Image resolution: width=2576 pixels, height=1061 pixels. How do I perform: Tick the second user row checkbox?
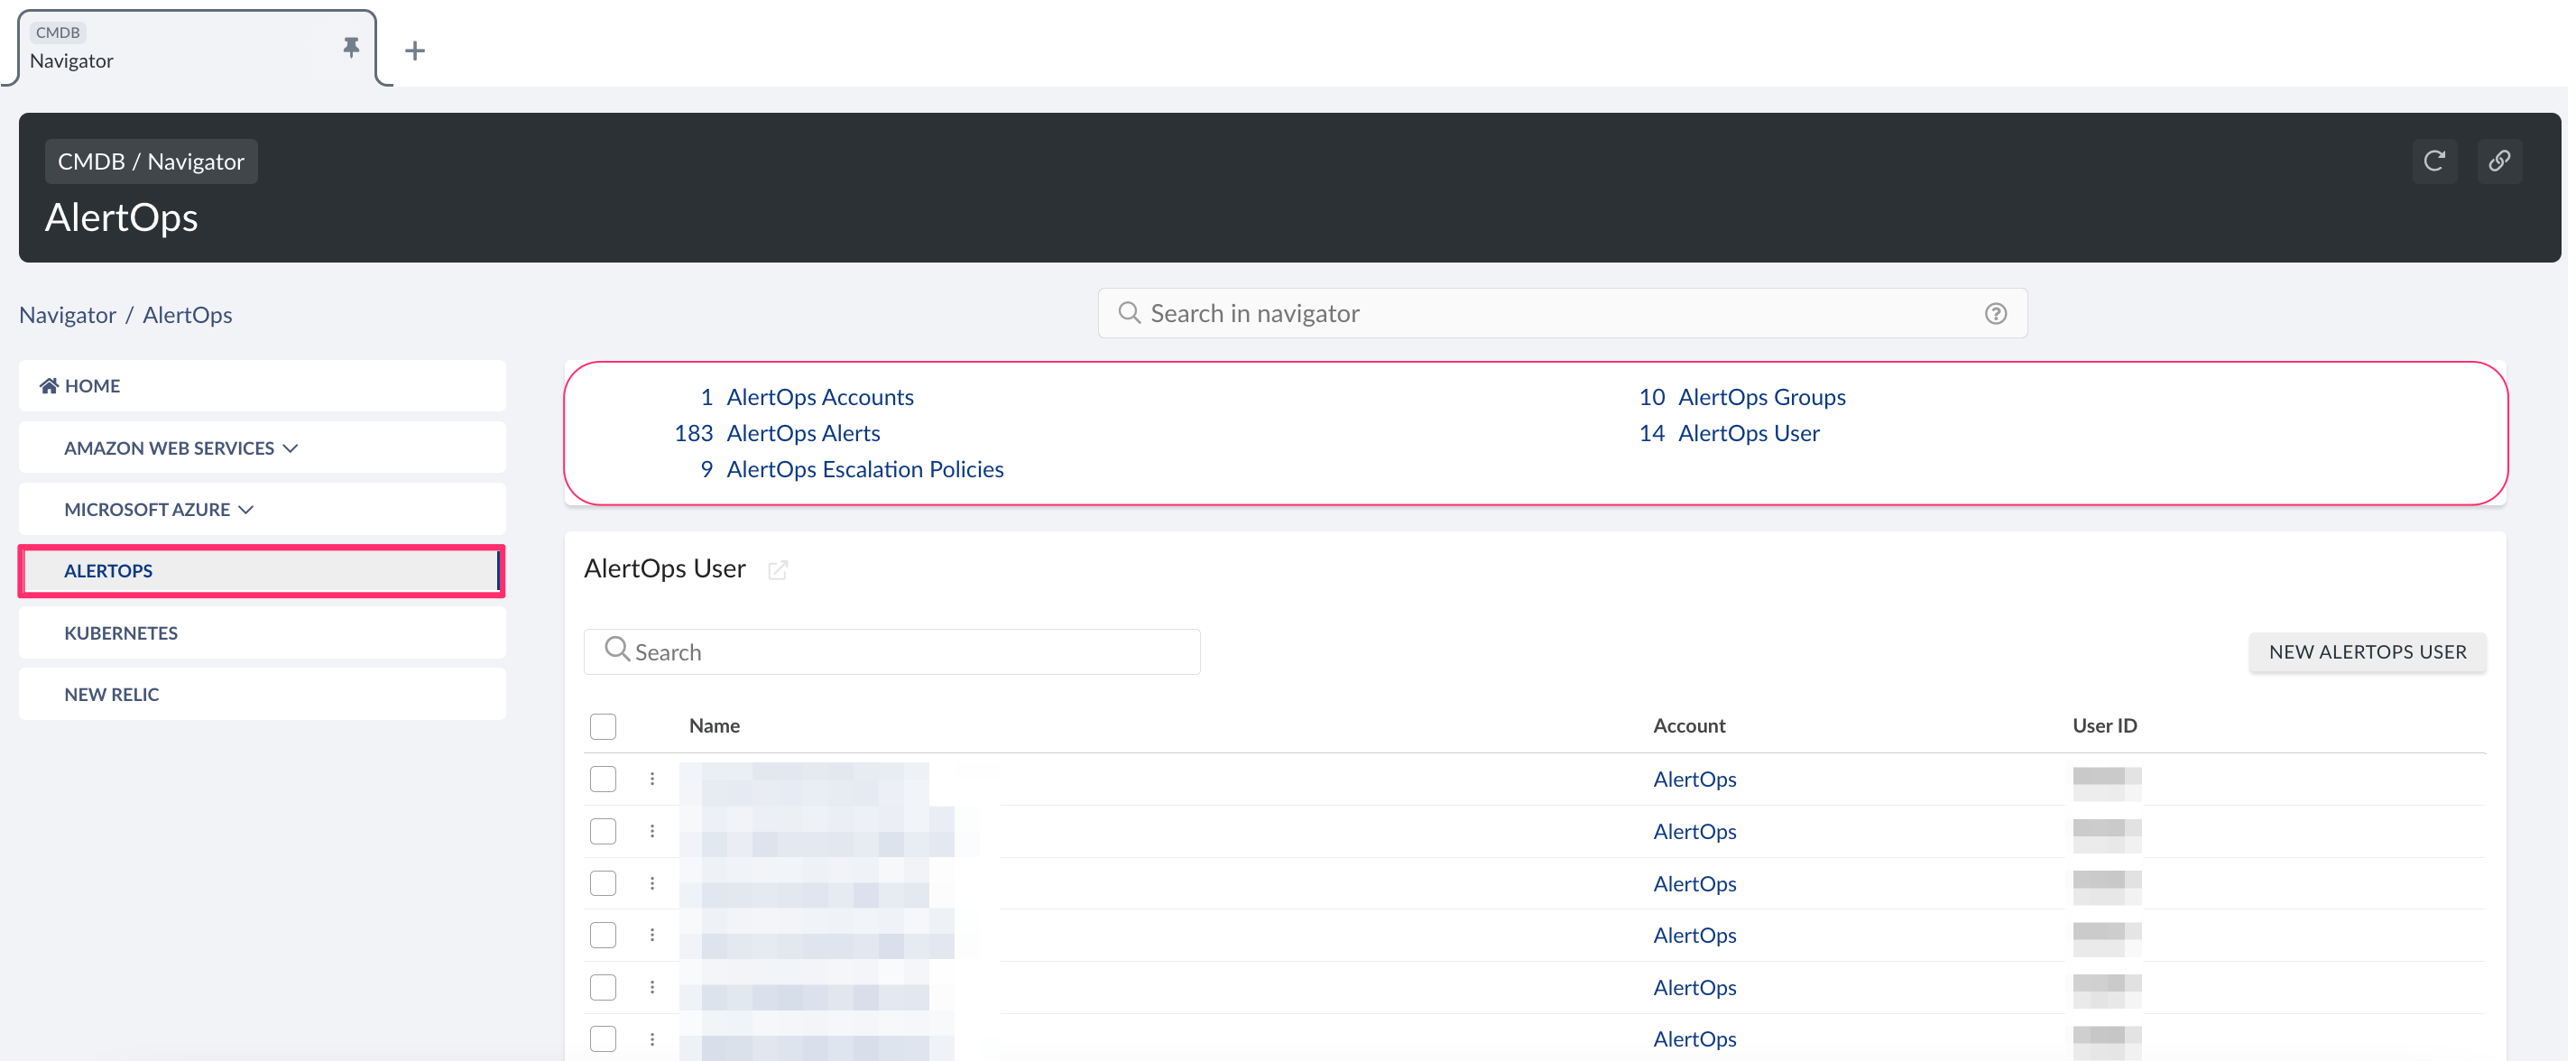pyautogui.click(x=603, y=832)
